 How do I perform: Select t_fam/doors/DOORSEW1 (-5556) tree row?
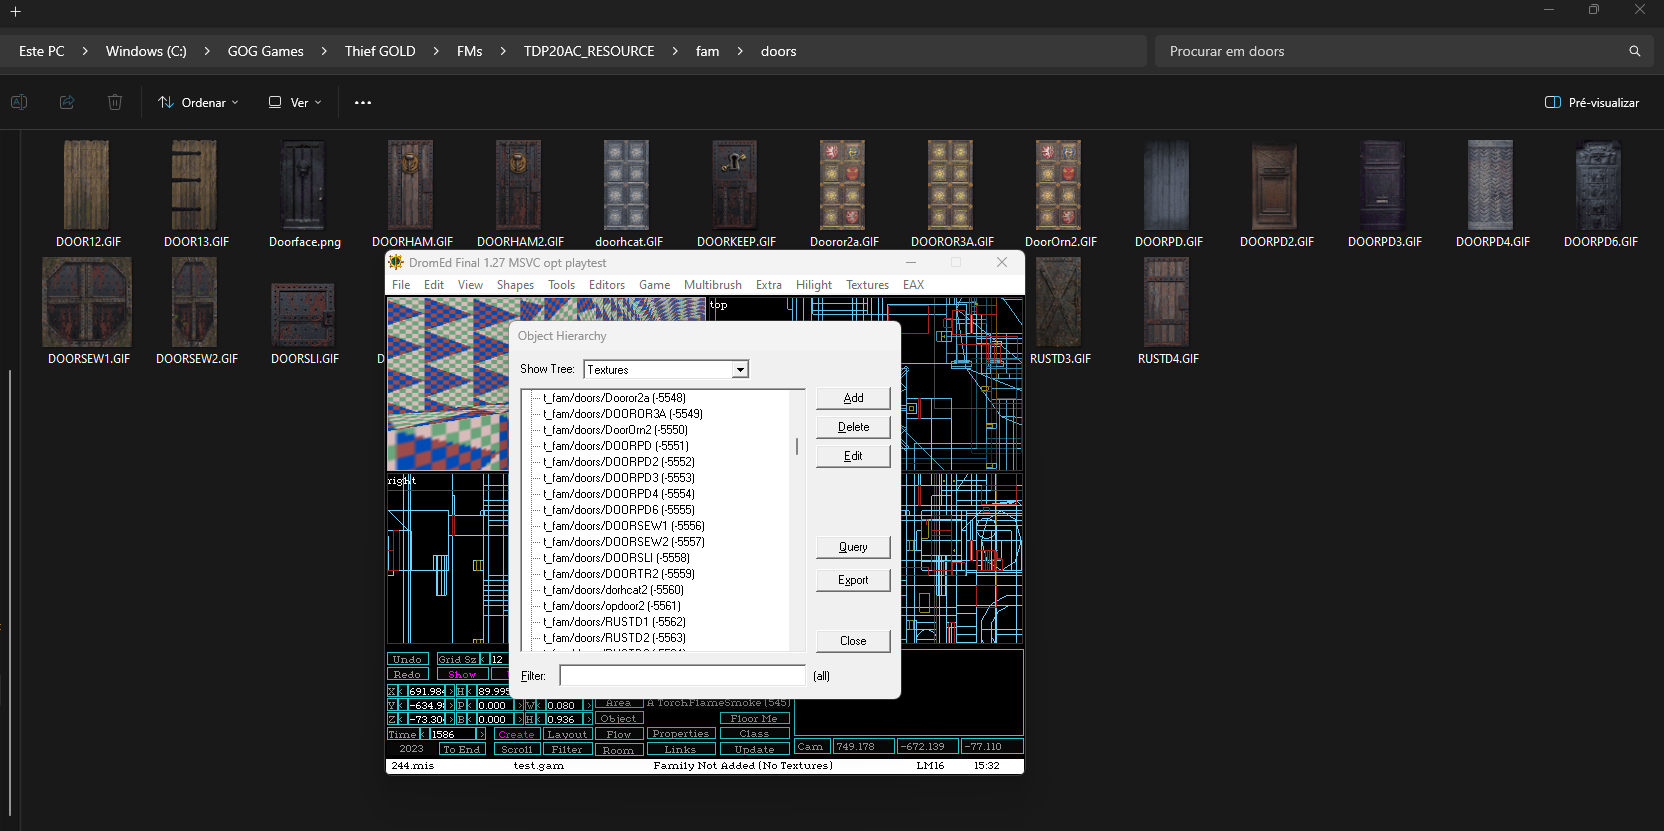(624, 526)
